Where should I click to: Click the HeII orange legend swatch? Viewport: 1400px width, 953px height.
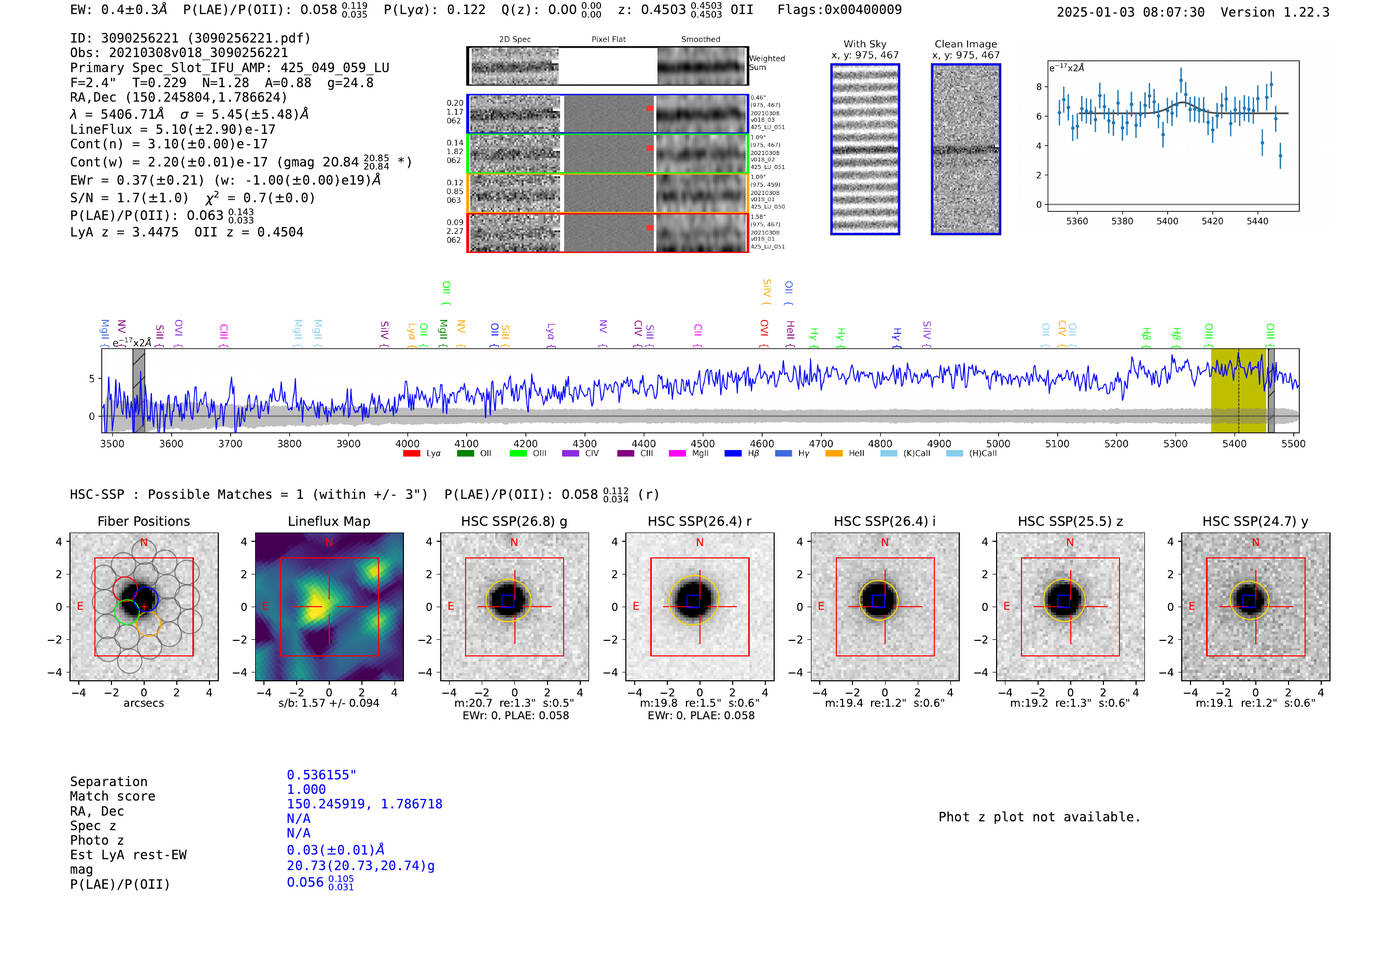coord(834,454)
